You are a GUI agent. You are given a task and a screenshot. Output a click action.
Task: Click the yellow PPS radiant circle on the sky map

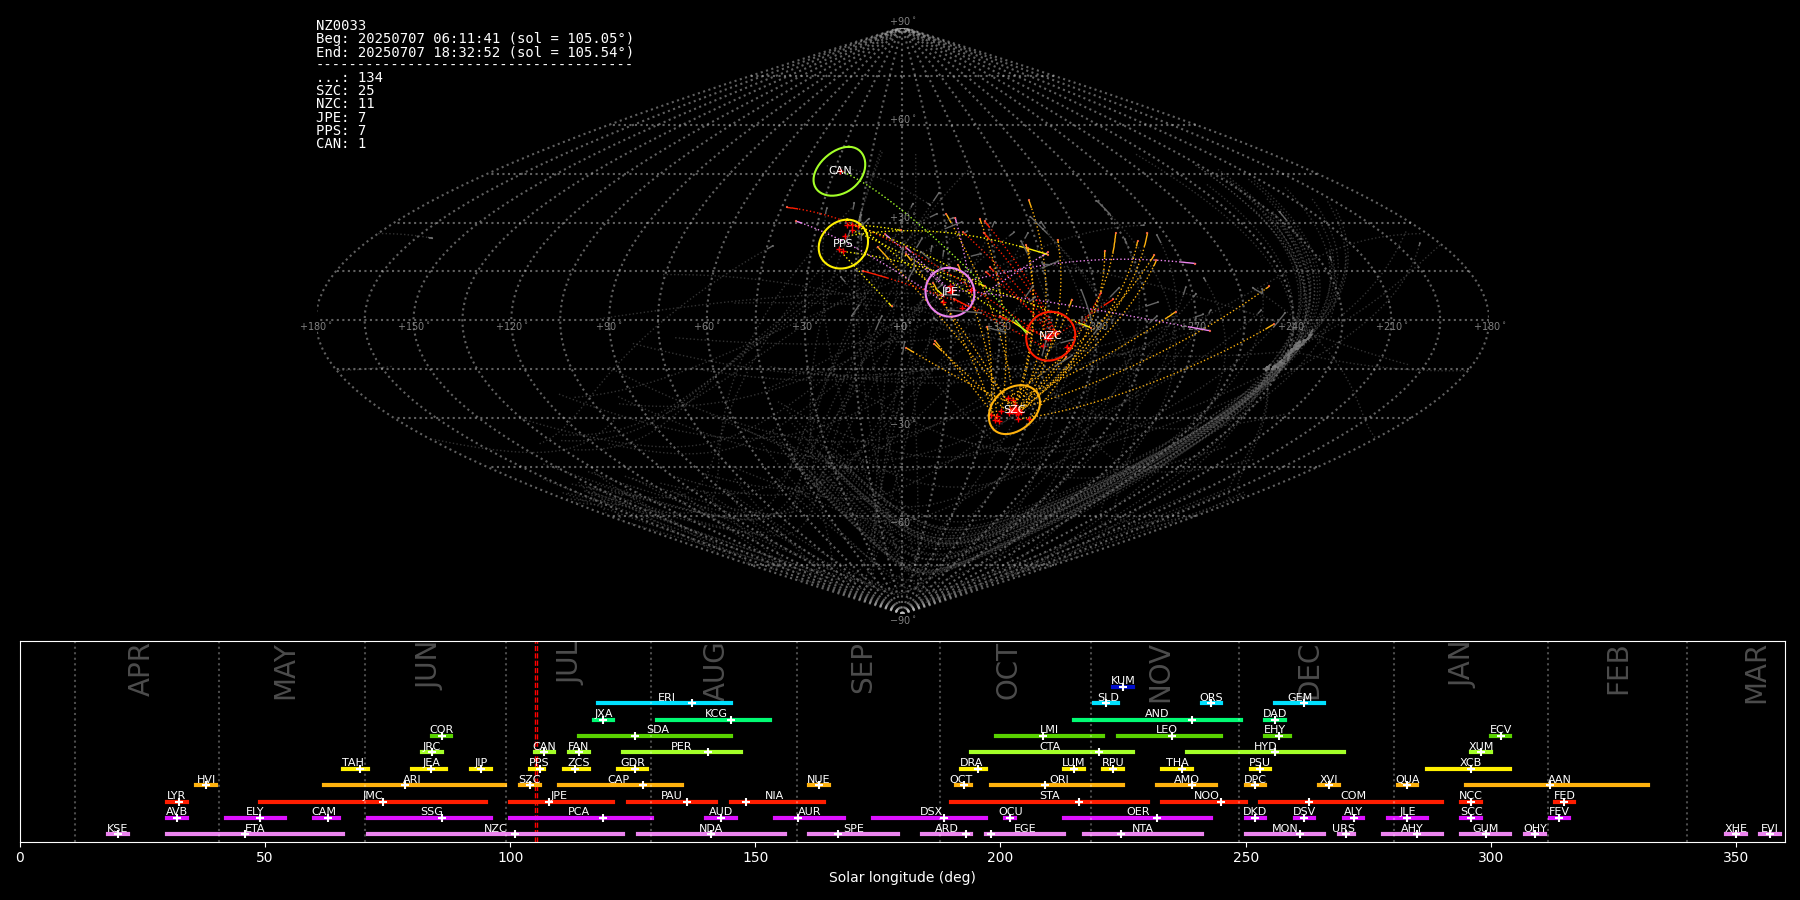(x=843, y=244)
